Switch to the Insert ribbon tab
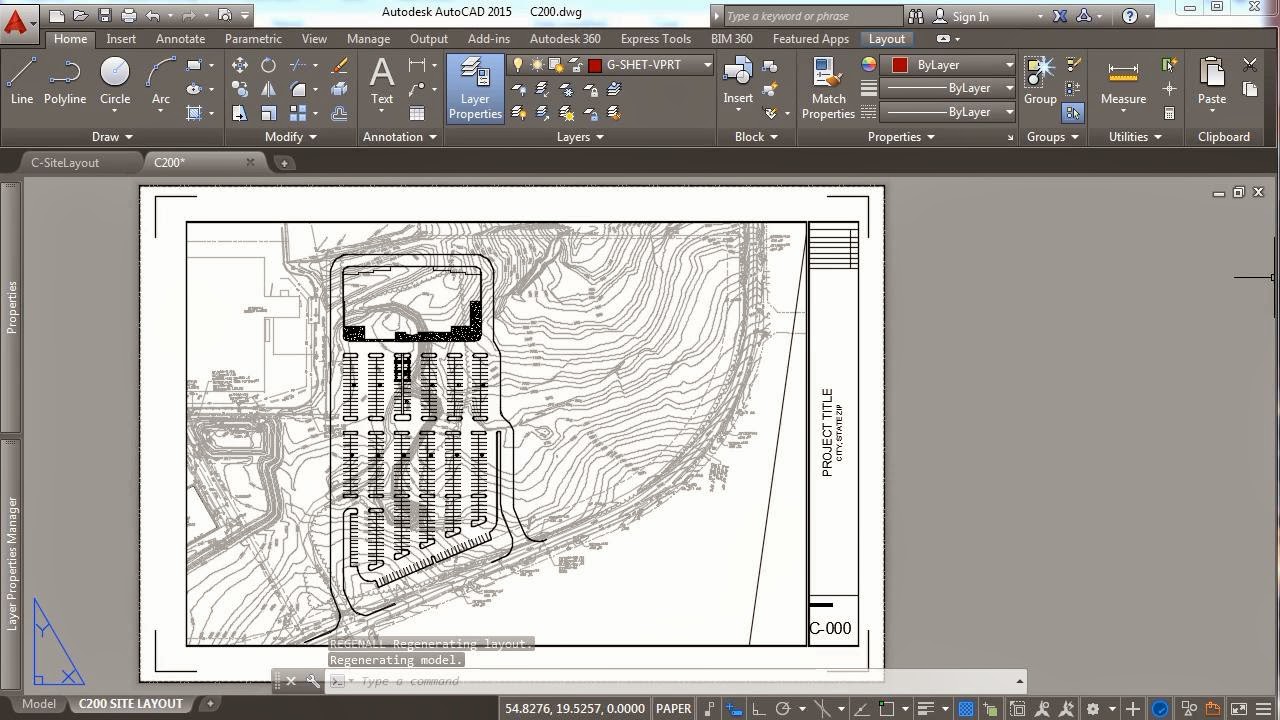 [x=121, y=39]
